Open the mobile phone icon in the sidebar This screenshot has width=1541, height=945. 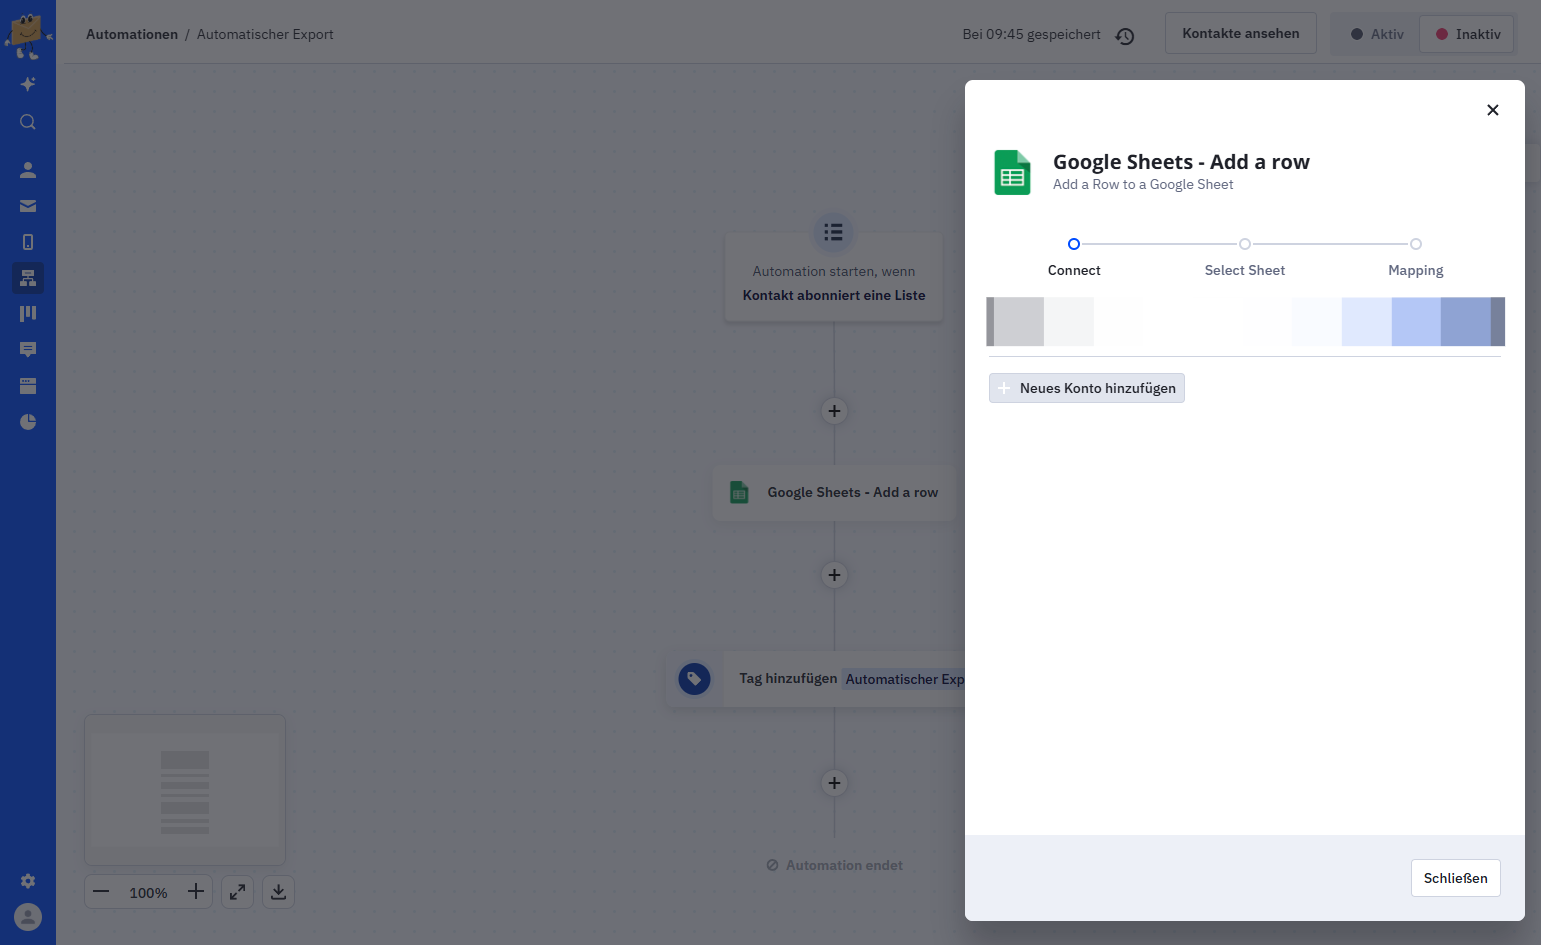coord(28,242)
